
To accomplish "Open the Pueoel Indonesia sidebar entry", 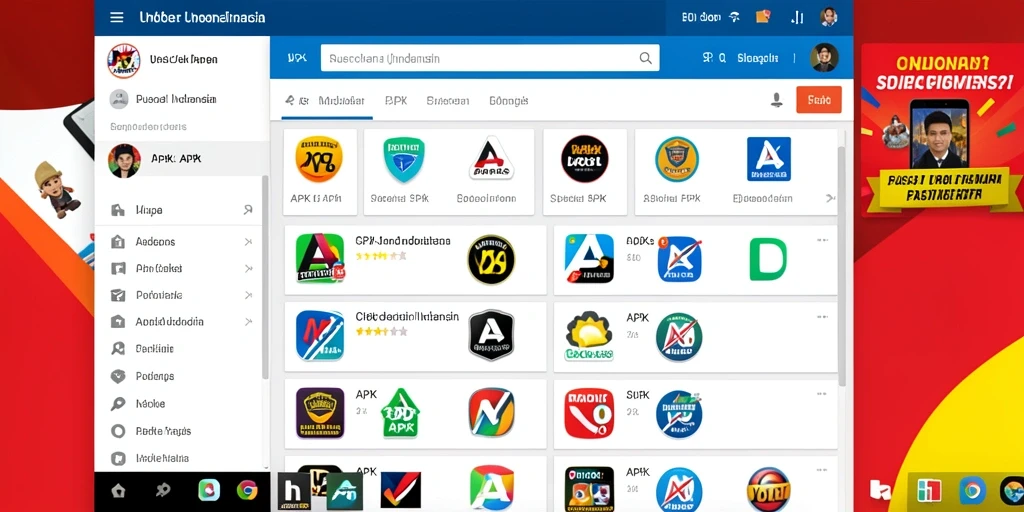I will point(176,99).
